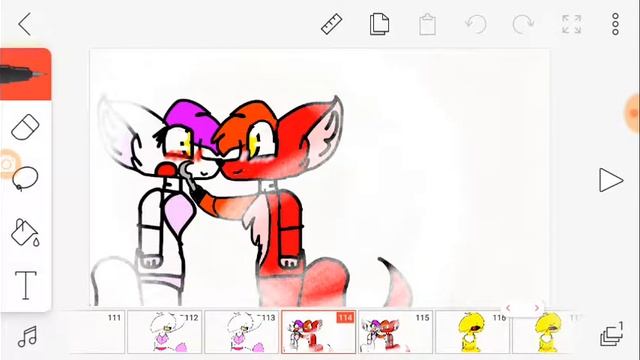Viewport: 640px width, 360px height.
Task: Select frame 111 in the timeline
Action: click(97, 332)
